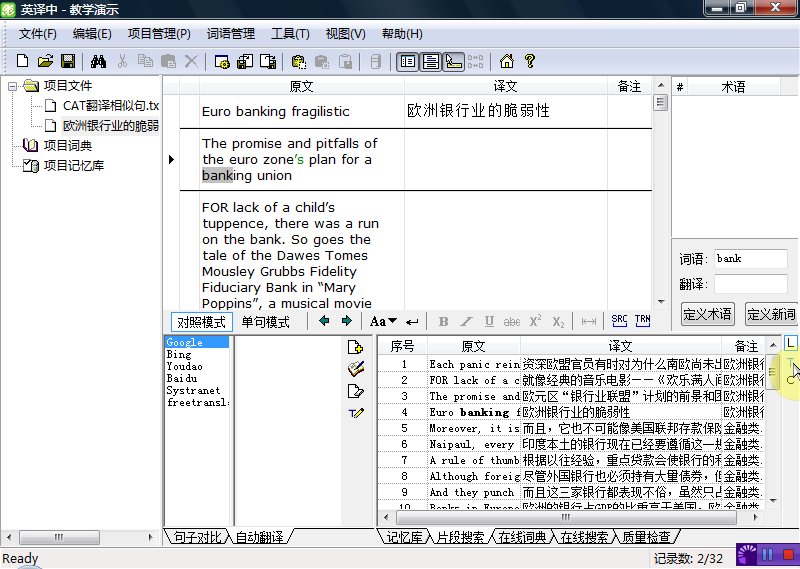
Task: Save with the floppy disk icon
Action: pyautogui.click(x=68, y=61)
